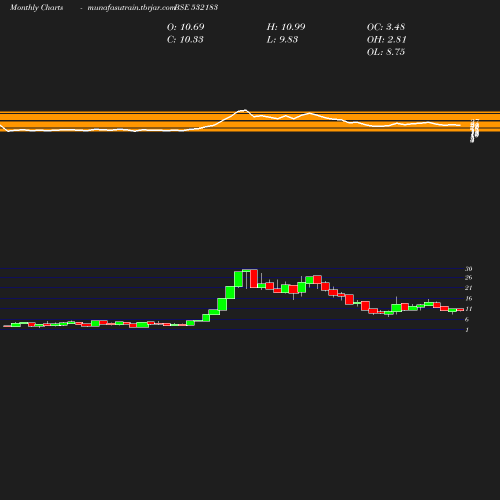The image size is (500, 500).
Task: Click the tallest red candle at the price peak
Action: click(x=254, y=278)
